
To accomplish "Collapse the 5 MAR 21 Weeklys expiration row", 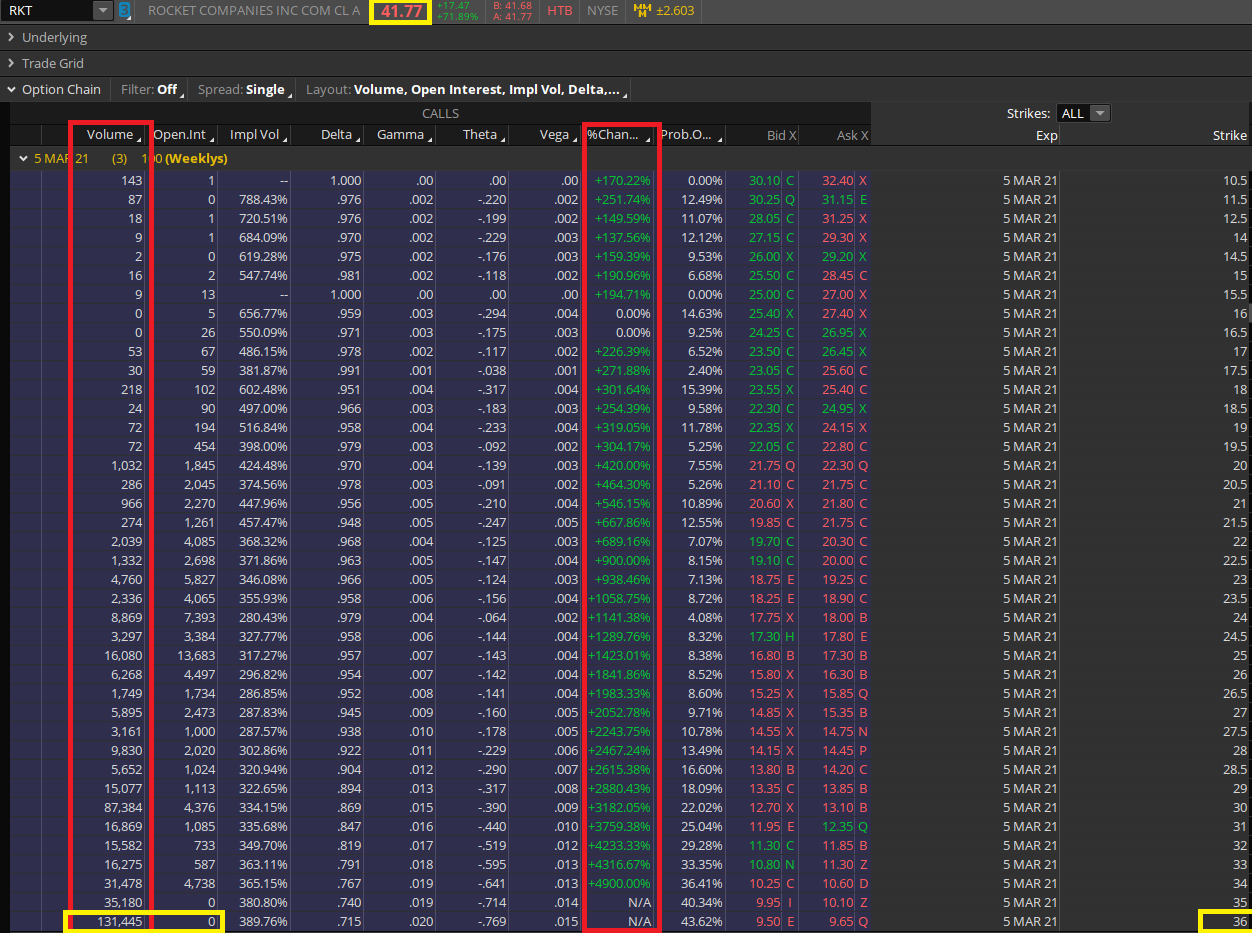I will 22,158.
